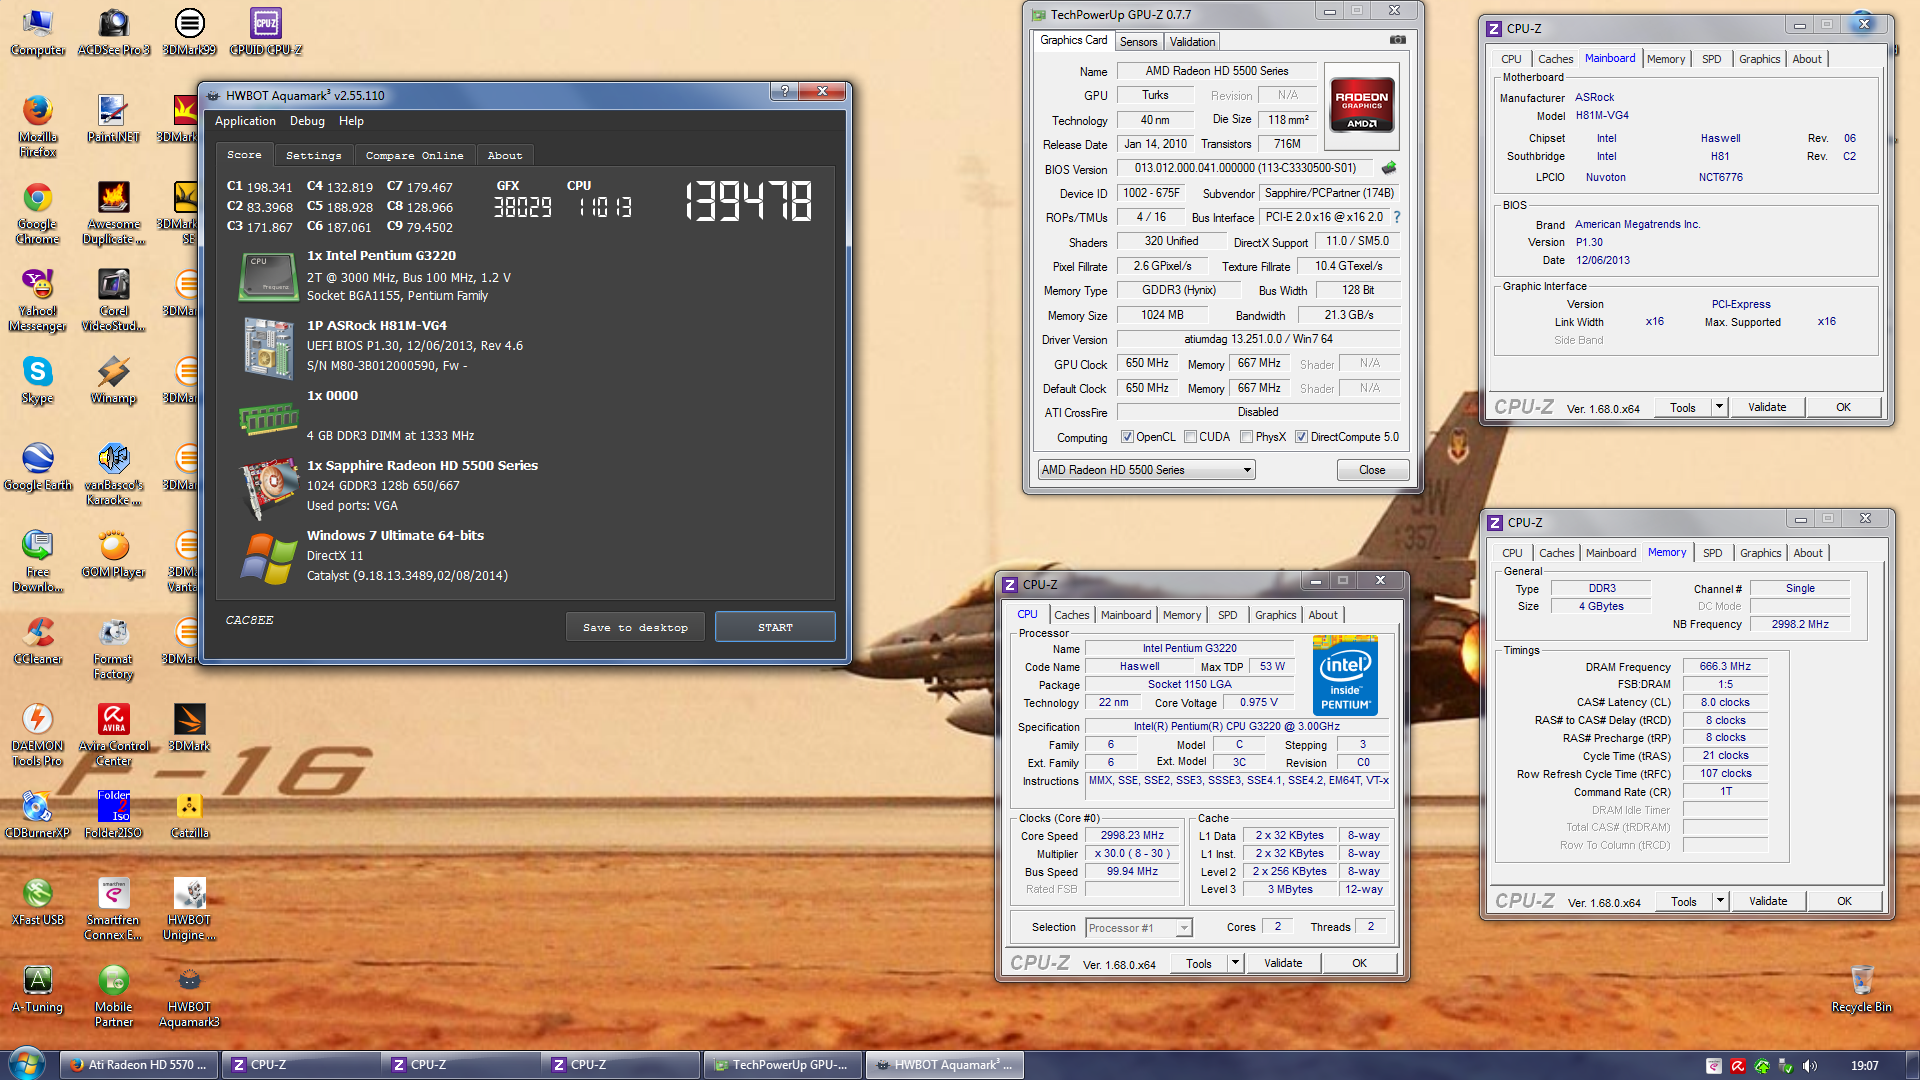This screenshot has height=1080, width=1920.
Task: Open Awesome Duplicate desktop icon
Action: (113, 213)
